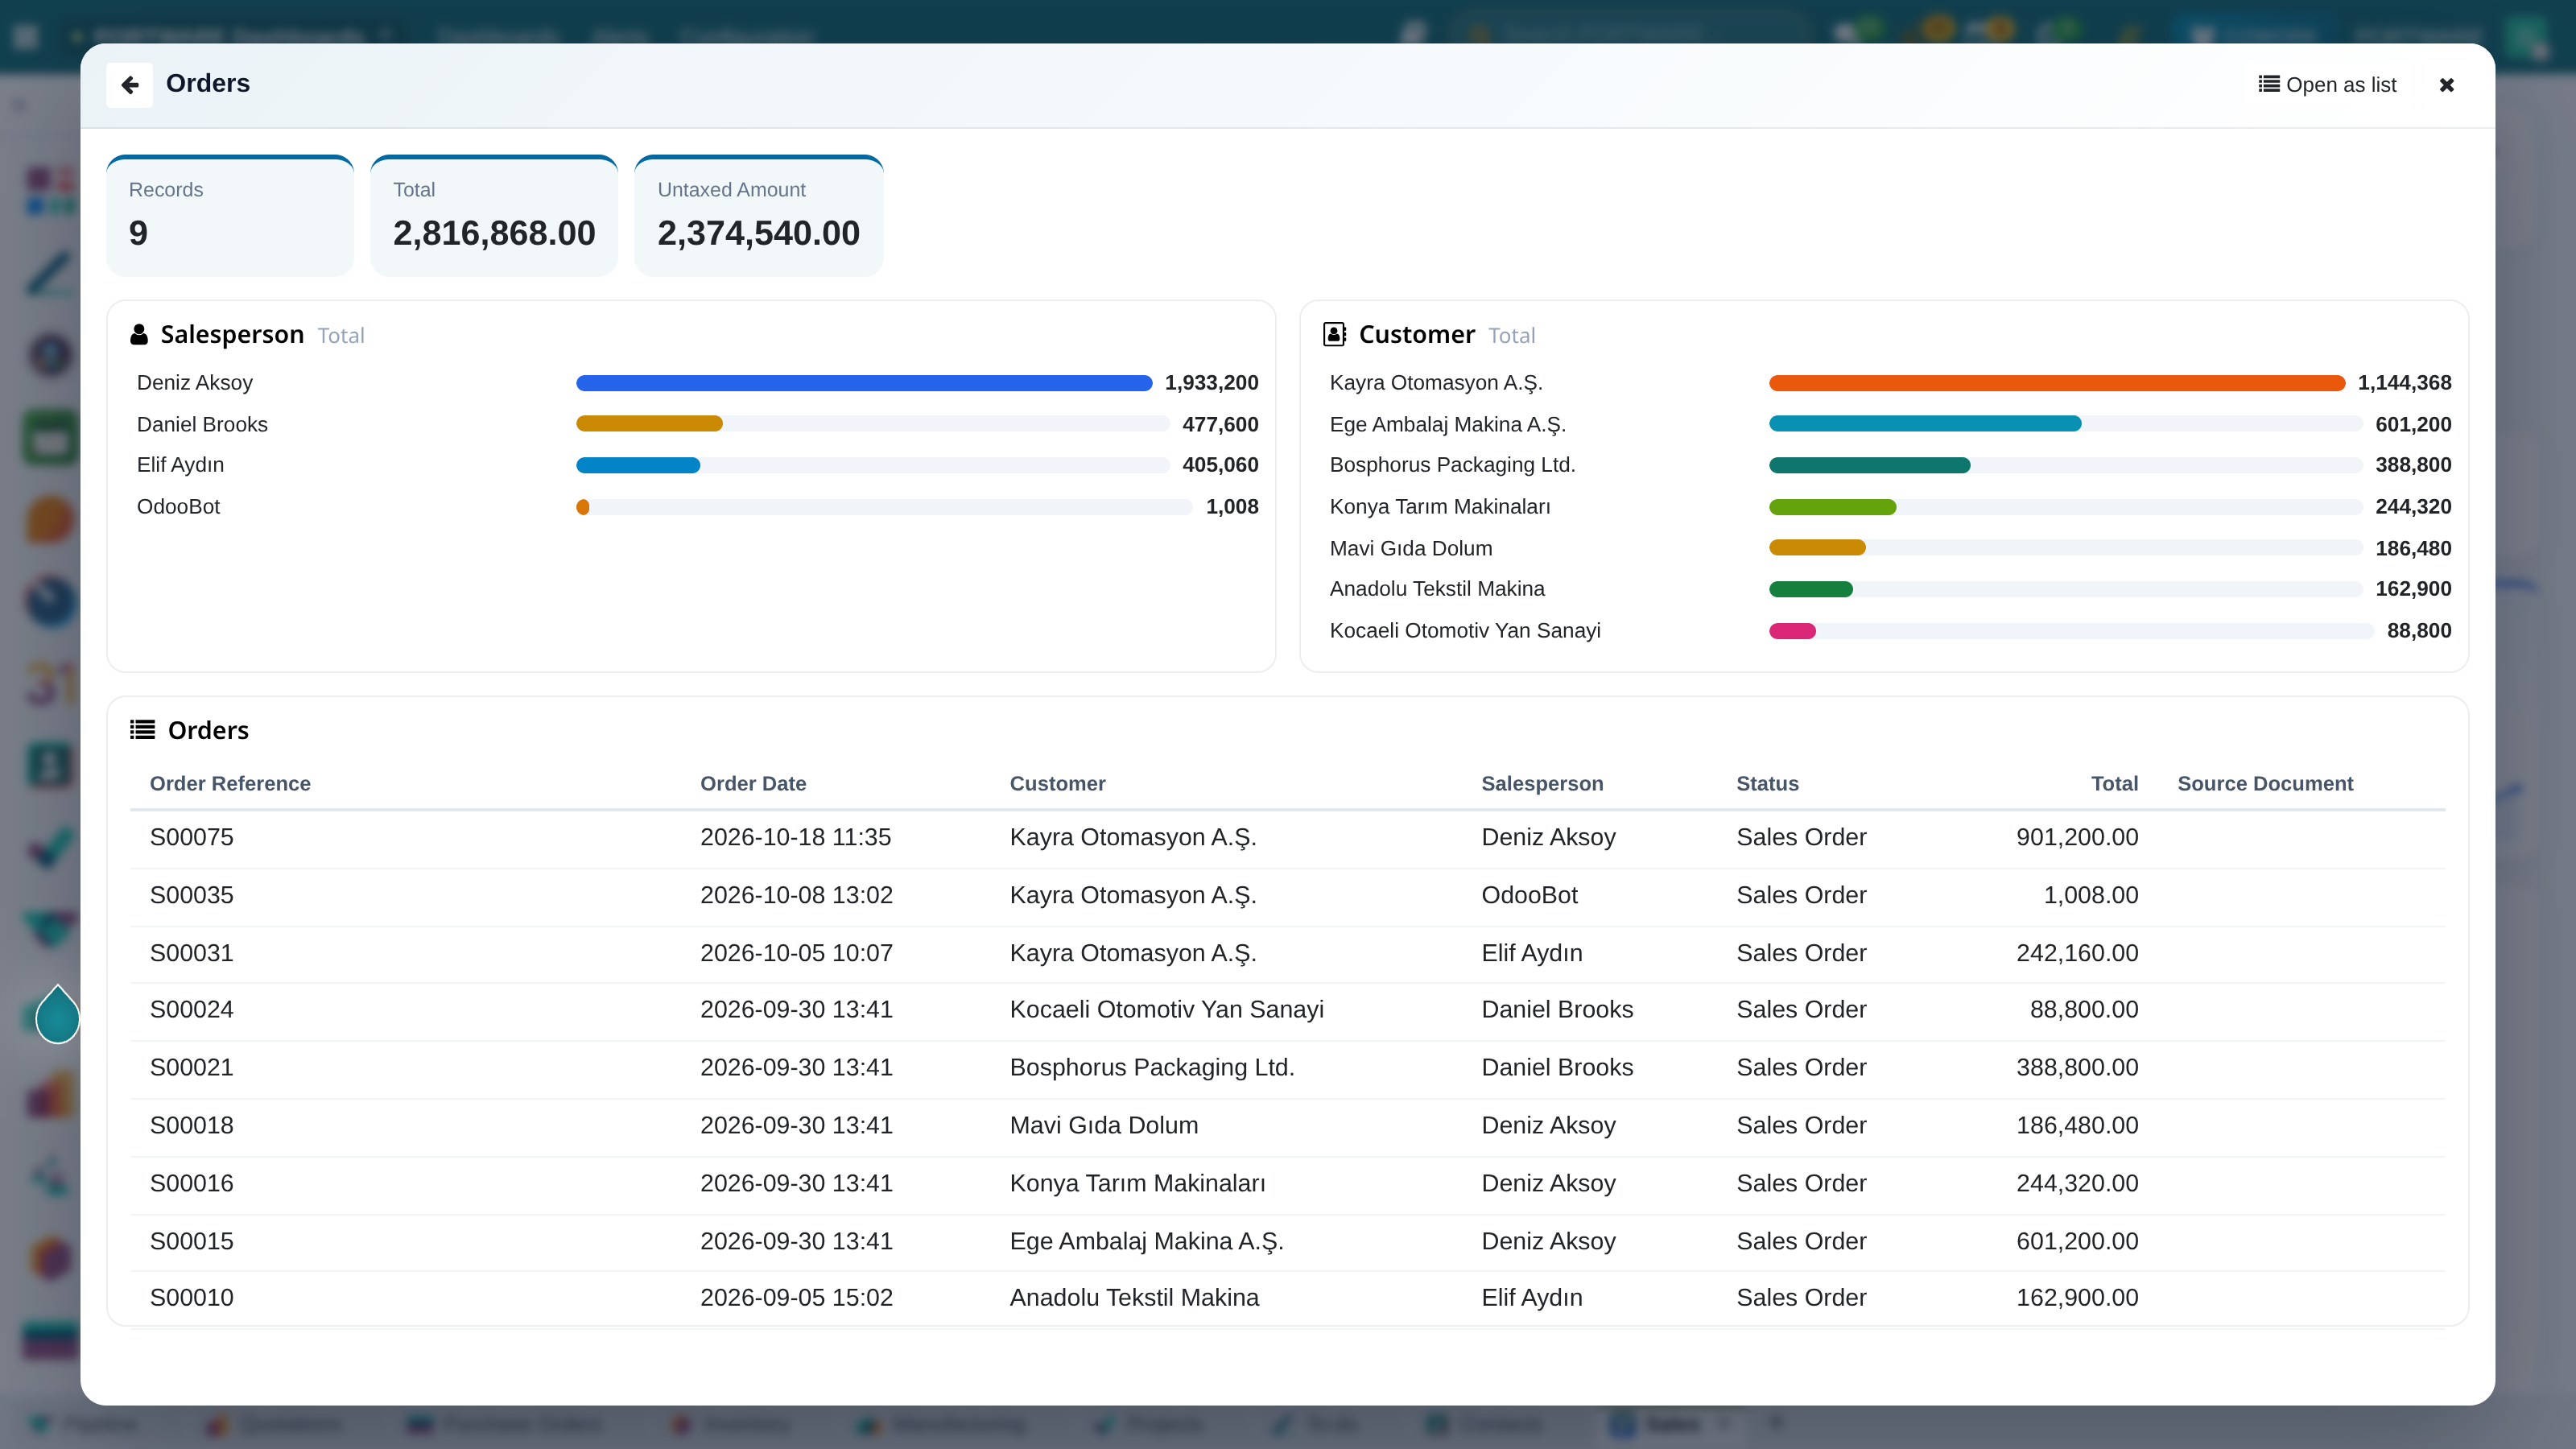Screen dimensions: 2576x1449
Task: Open order S00075
Action: (1287, 838)
